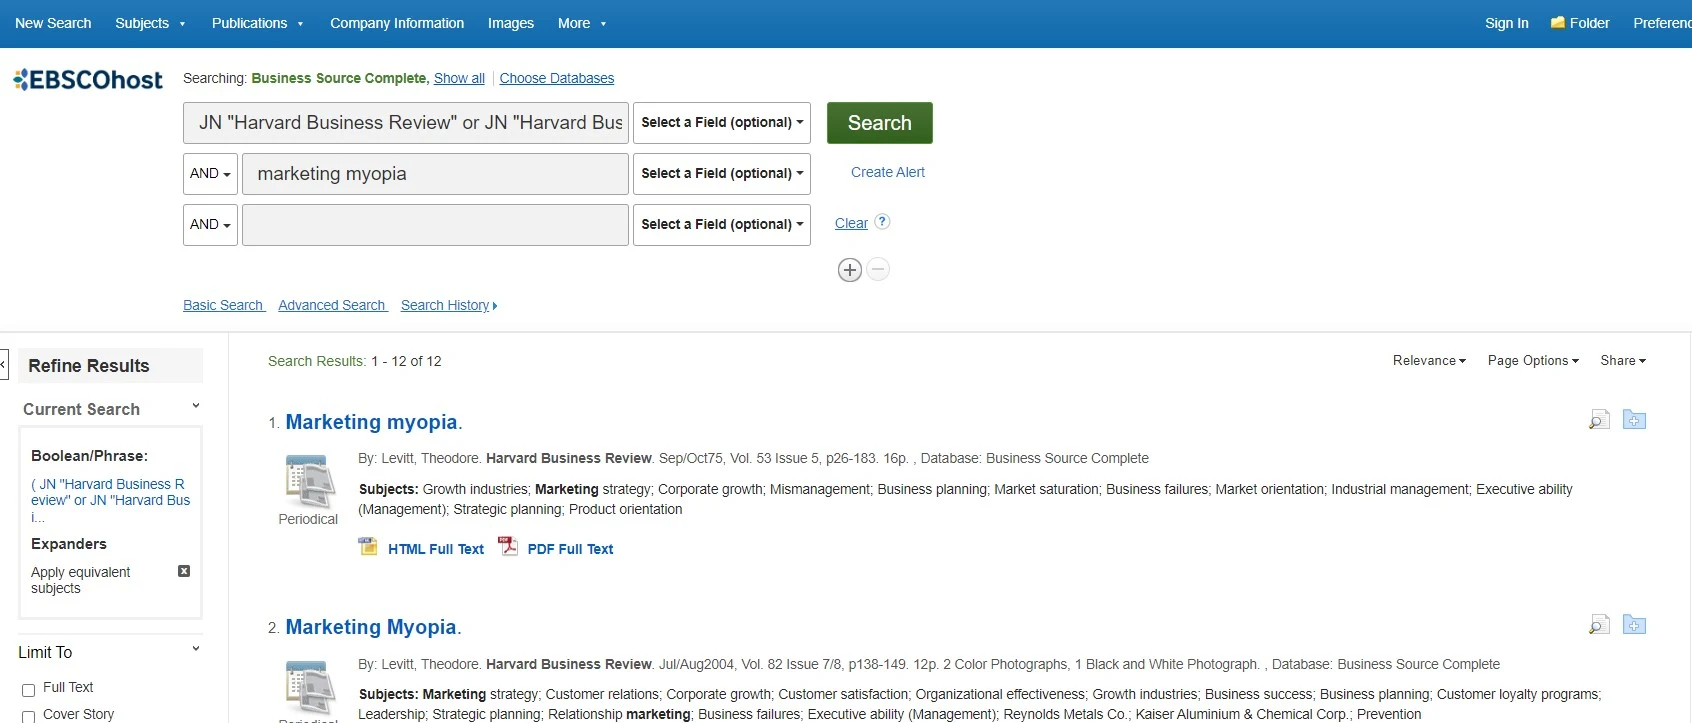Open the second Marketing Myopia result title
The height and width of the screenshot is (723, 1692).
click(x=373, y=627)
